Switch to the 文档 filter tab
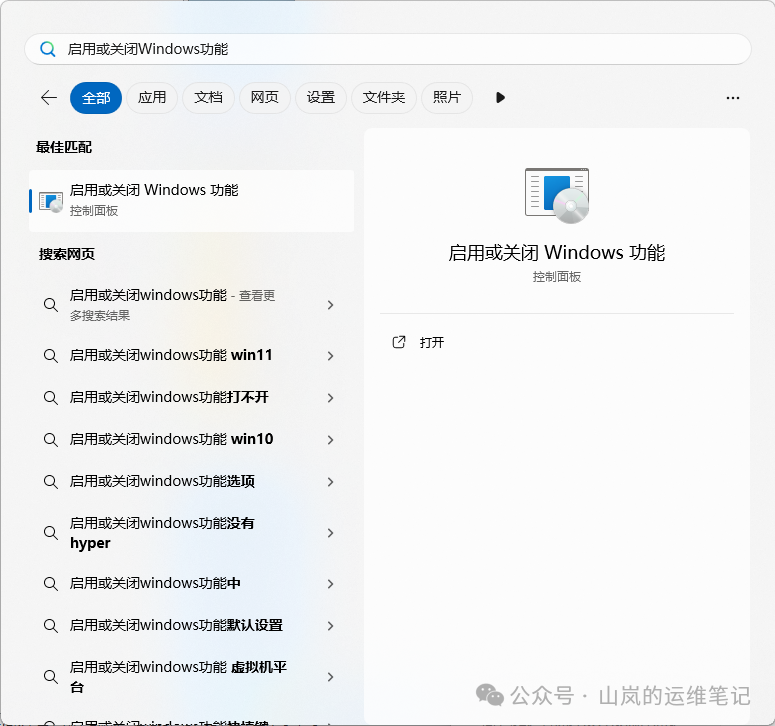The image size is (775, 726). click(x=208, y=98)
